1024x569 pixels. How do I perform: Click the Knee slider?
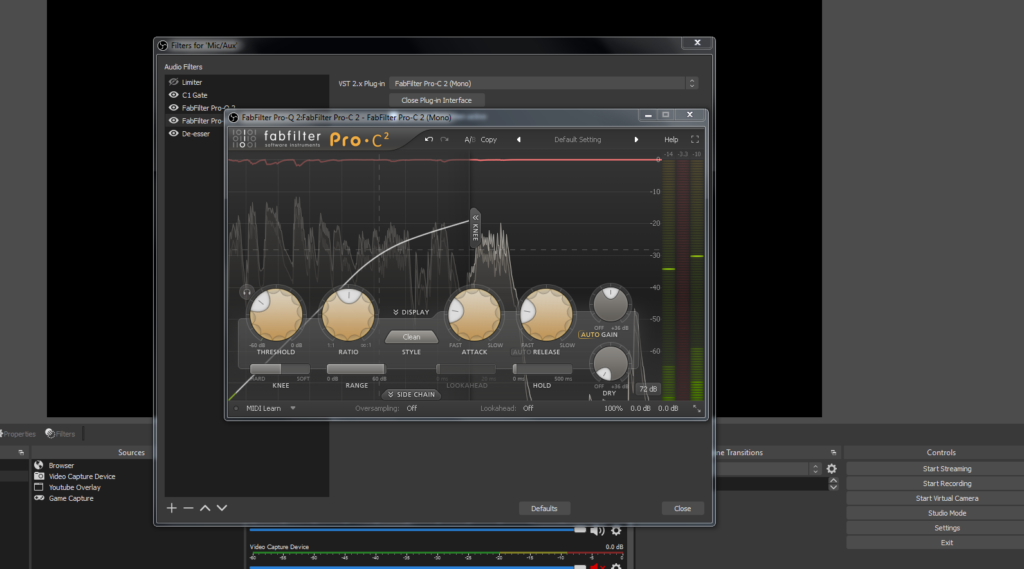(x=280, y=370)
